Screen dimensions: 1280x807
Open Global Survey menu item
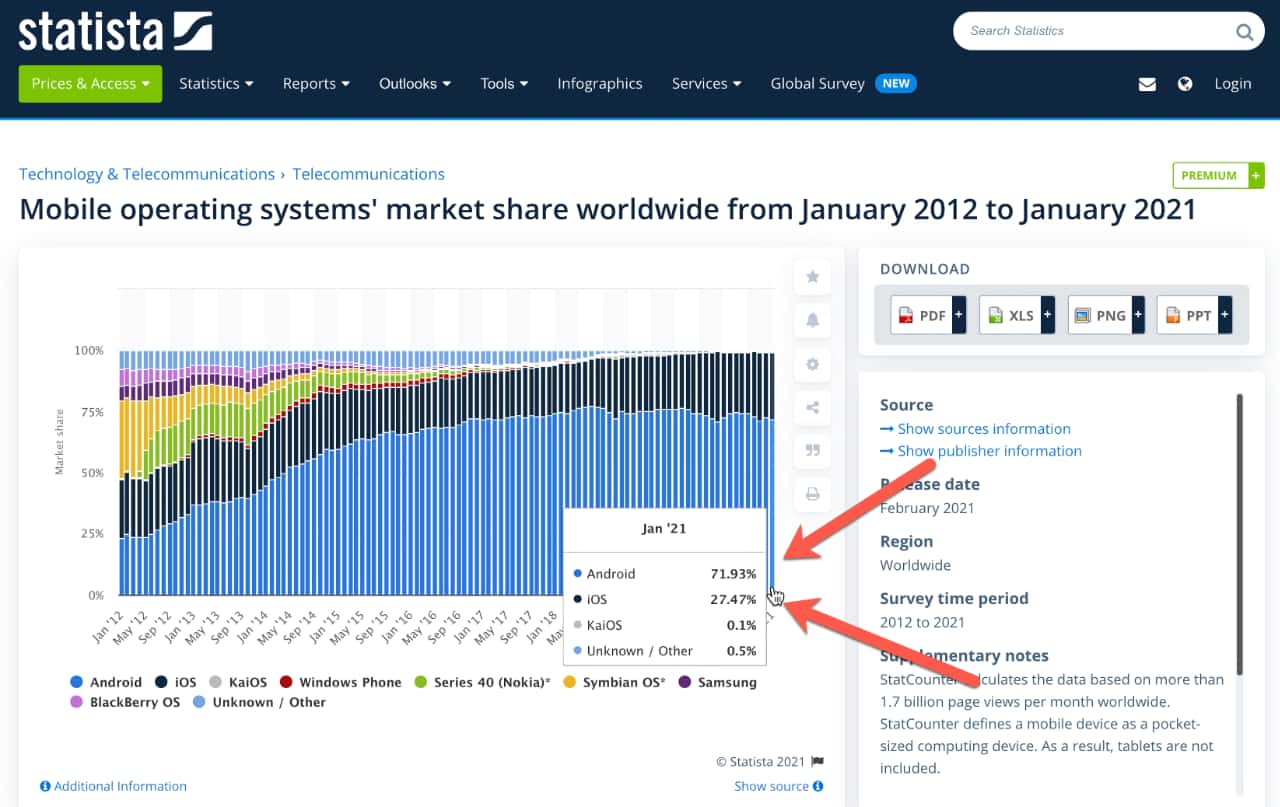817,84
